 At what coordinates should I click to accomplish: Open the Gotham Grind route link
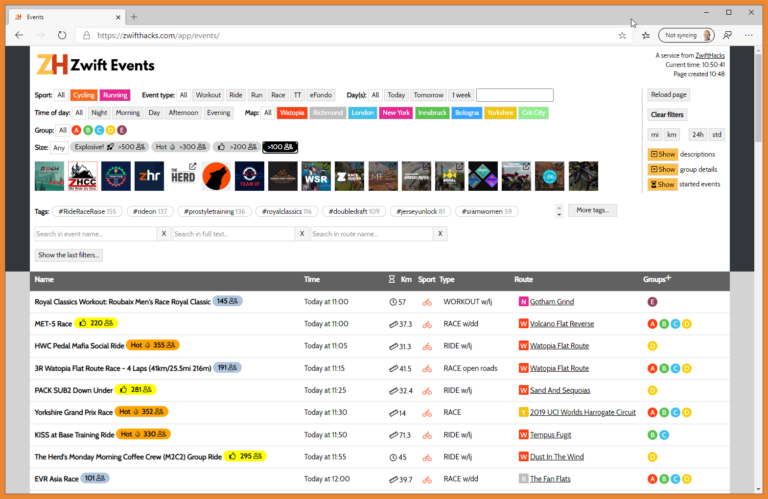[552, 302]
